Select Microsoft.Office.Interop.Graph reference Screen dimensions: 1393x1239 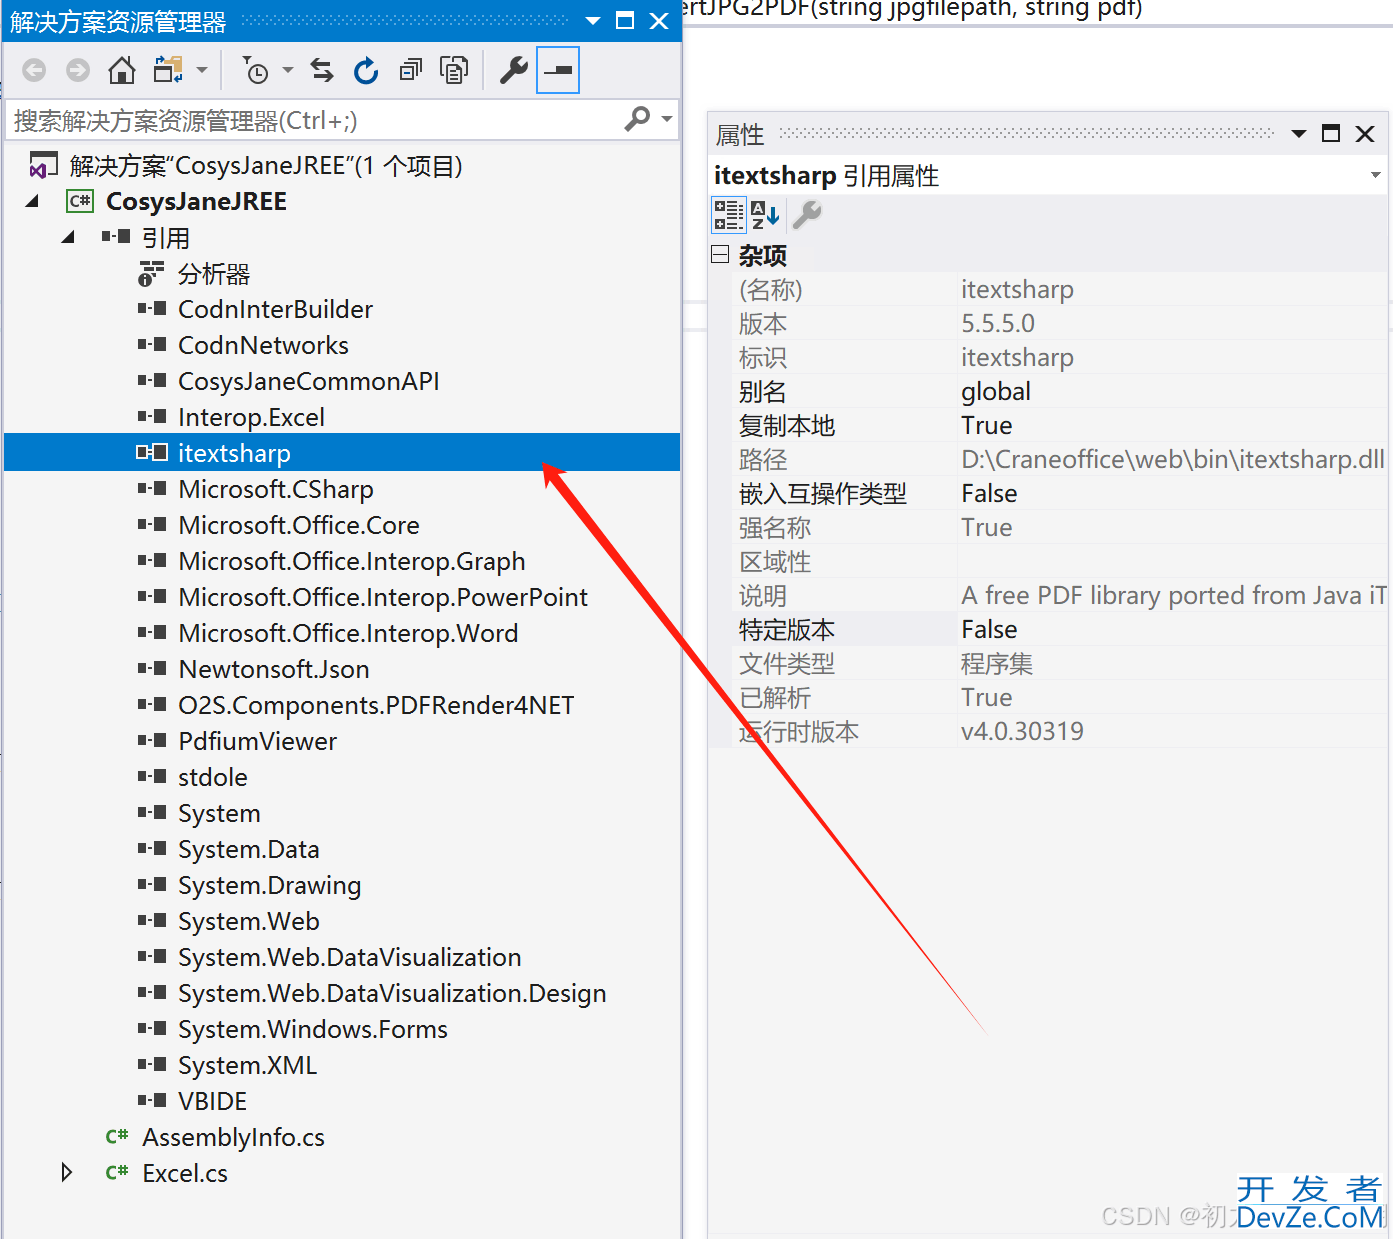351,562
